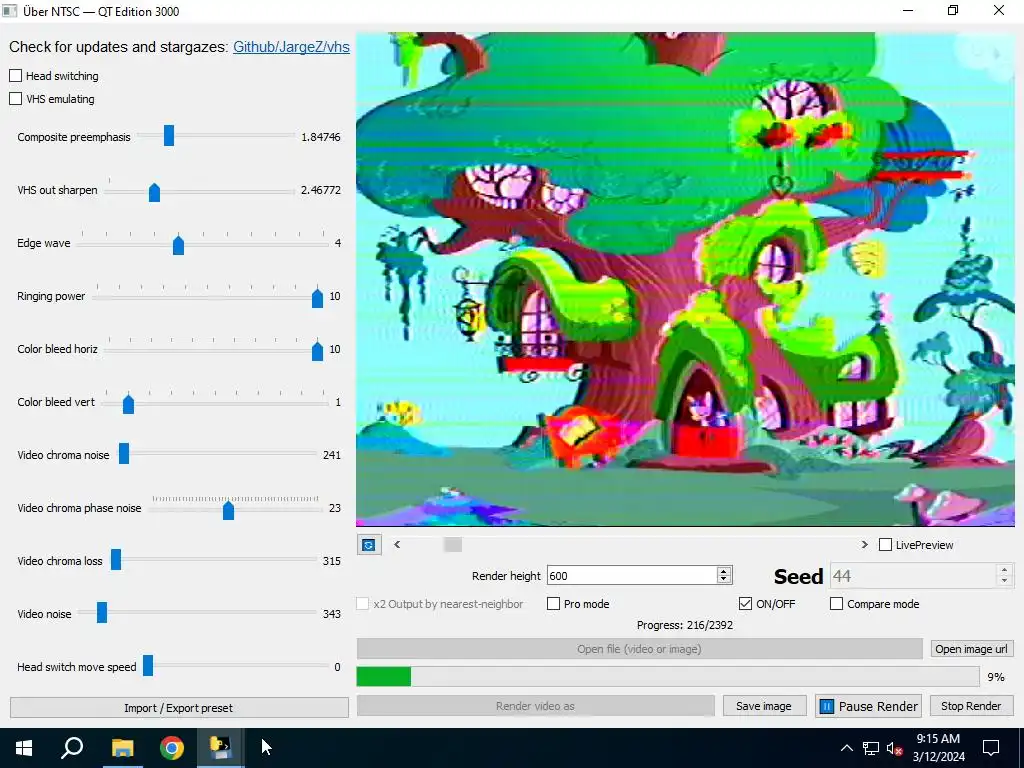Click the Video chroma loss value 315
Screen dimensions: 1024x768
[x=332, y=561]
